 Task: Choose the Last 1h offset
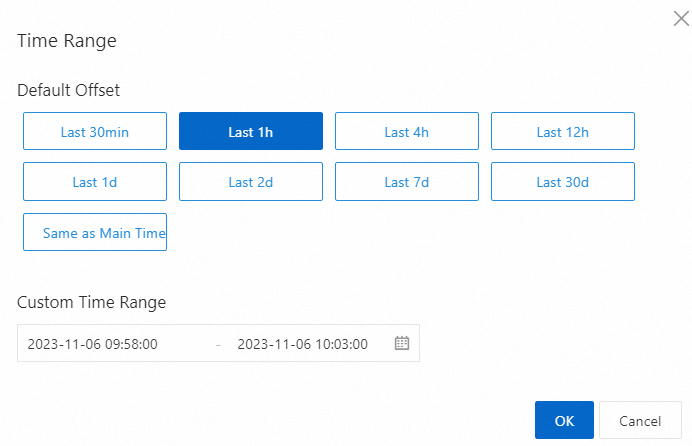251,131
